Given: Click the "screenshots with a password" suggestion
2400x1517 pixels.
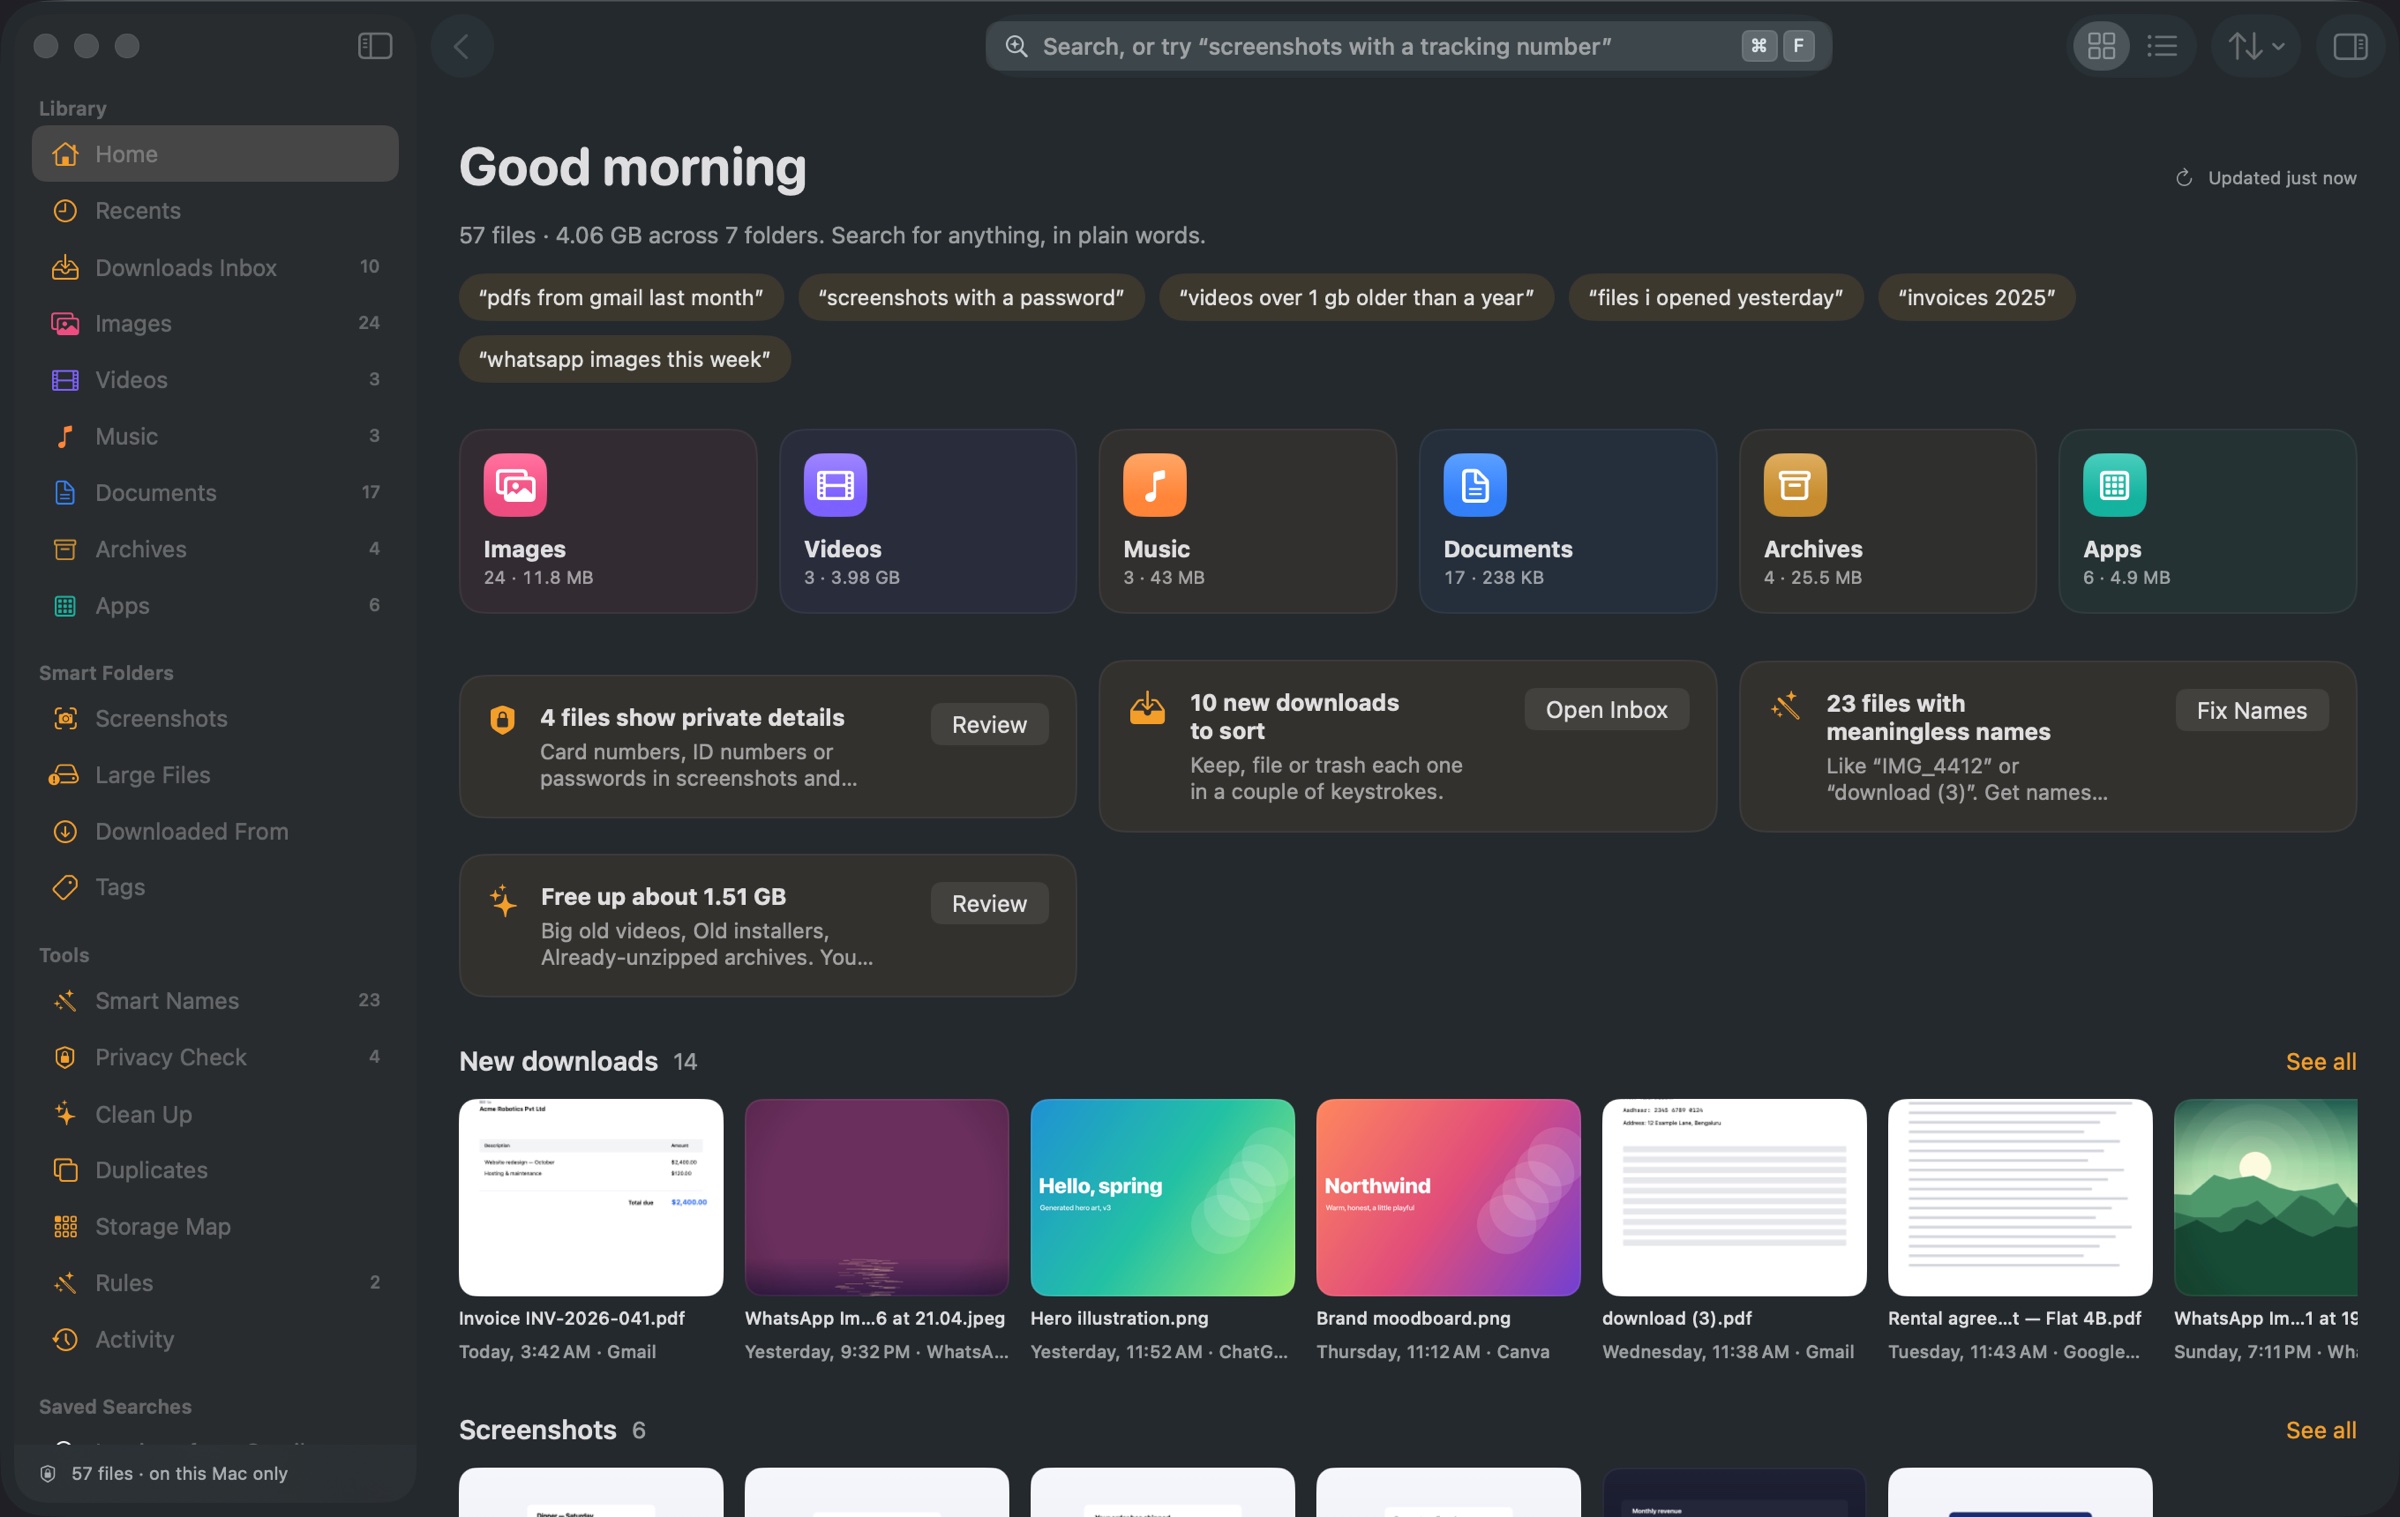Looking at the screenshot, I should [x=971, y=298].
